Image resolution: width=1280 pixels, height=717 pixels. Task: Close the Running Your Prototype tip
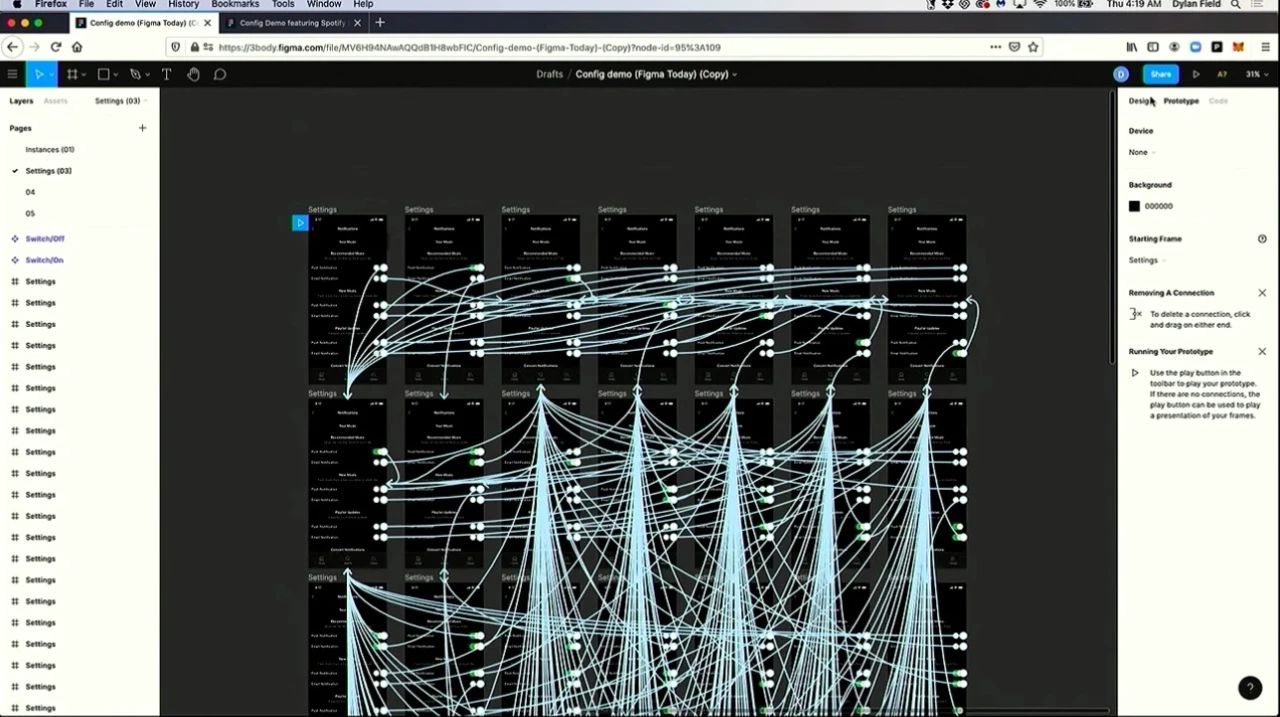tap(1261, 352)
